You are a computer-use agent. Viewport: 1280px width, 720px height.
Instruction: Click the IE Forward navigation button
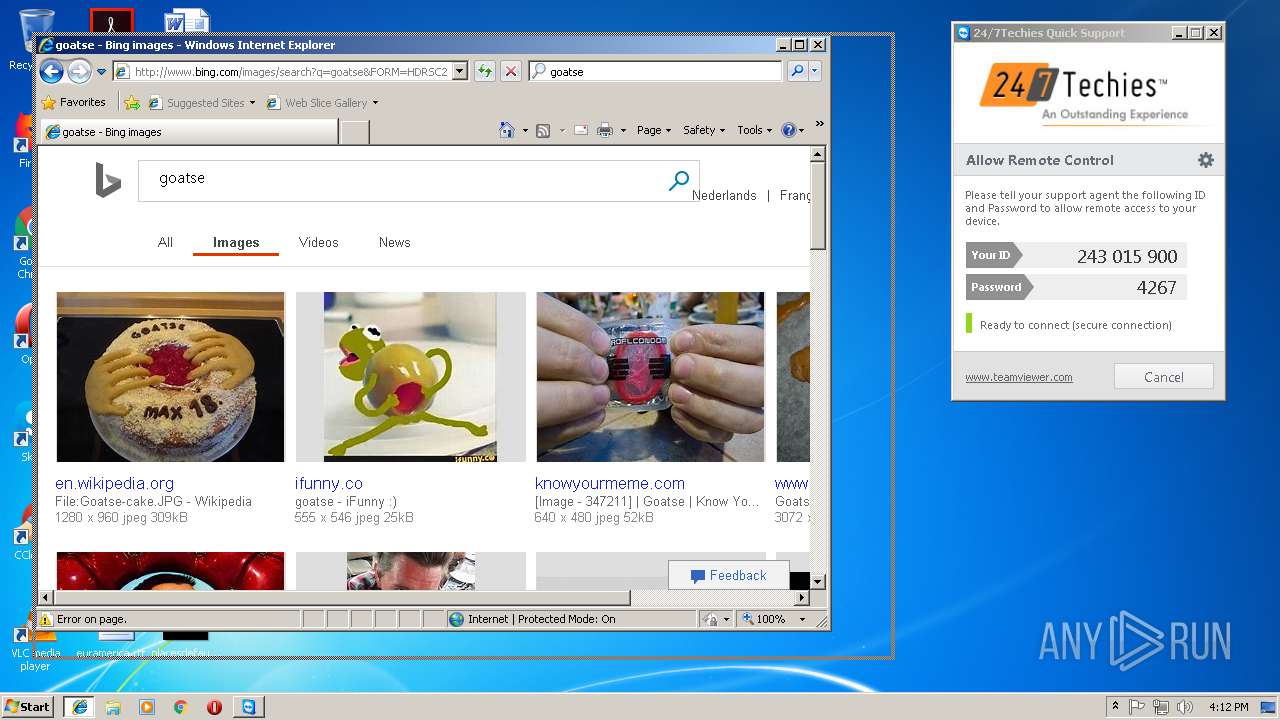79,71
